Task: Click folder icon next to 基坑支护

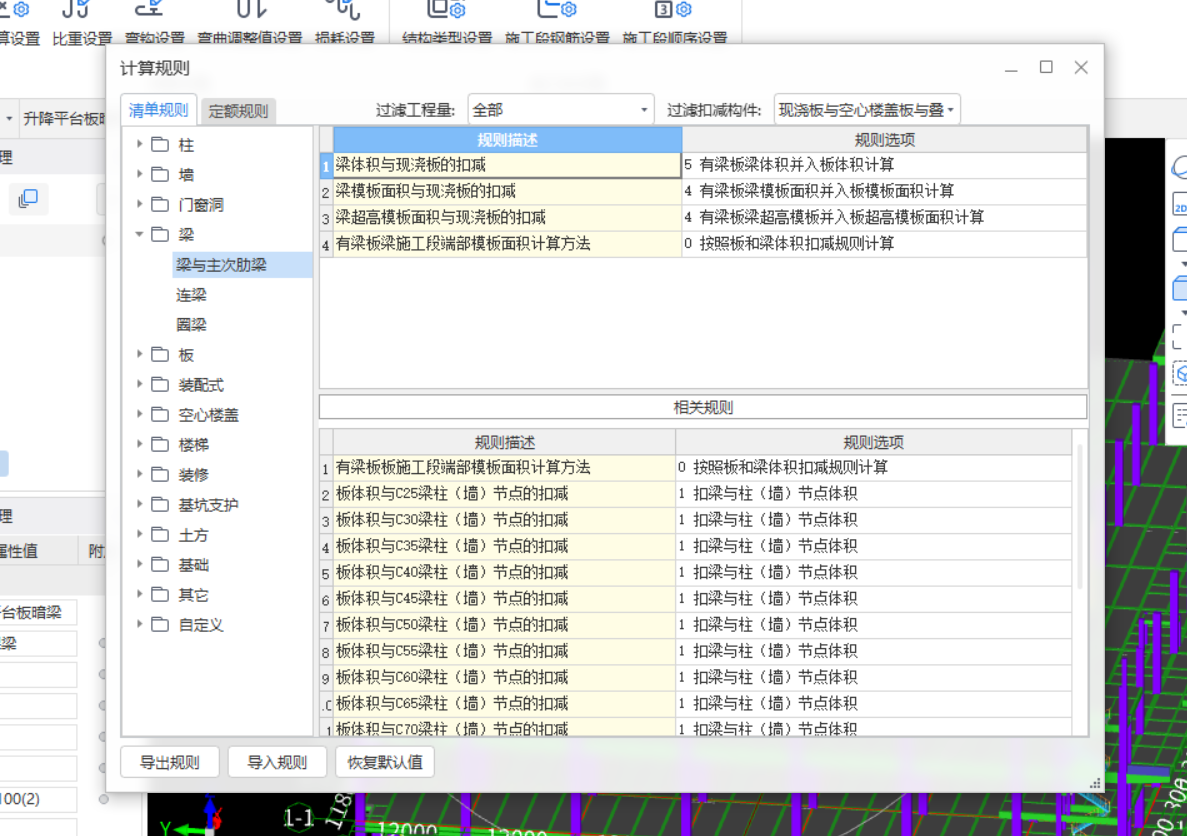Action: point(160,504)
